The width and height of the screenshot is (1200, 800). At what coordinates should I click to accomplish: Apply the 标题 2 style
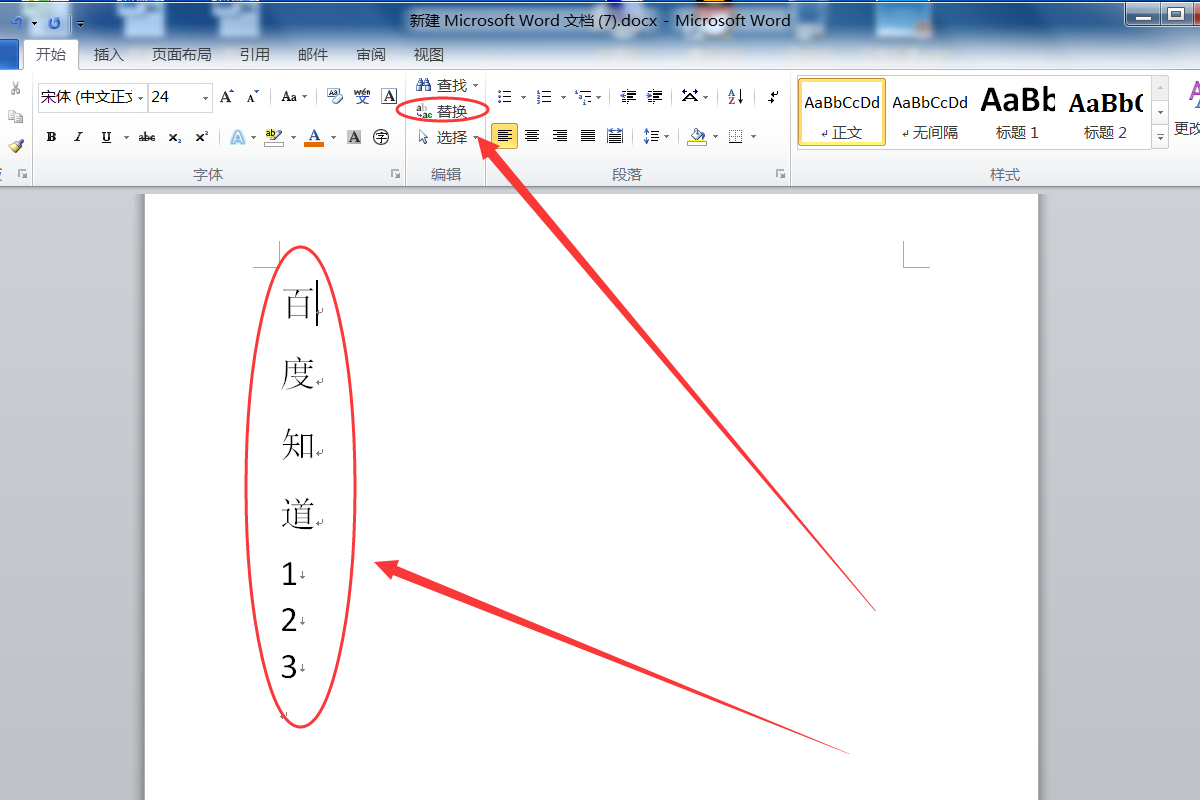coord(1105,112)
